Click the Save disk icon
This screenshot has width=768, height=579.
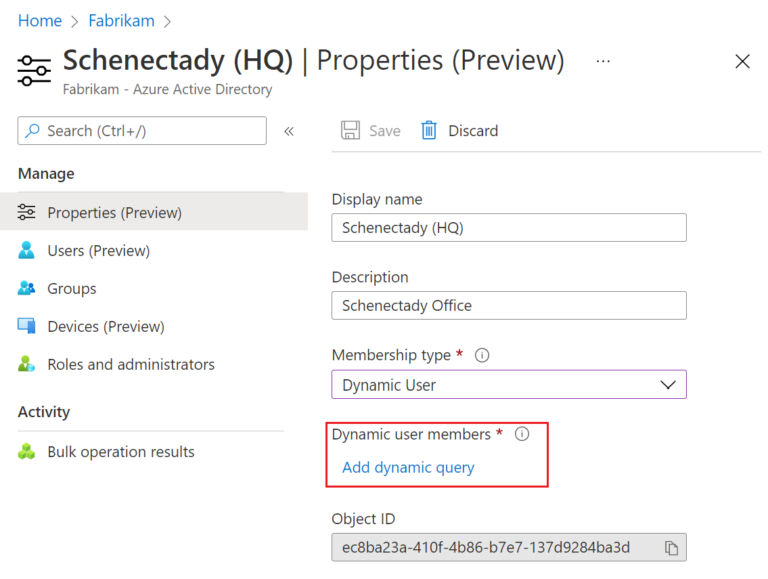[351, 131]
